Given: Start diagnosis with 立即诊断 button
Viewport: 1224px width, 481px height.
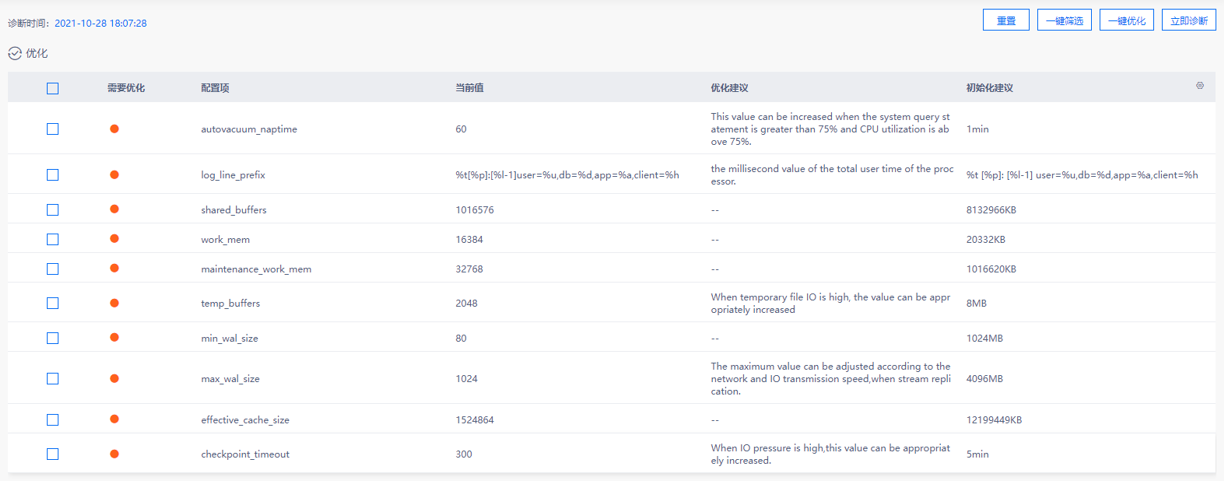Looking at the screenshot, I should 1188,21.
